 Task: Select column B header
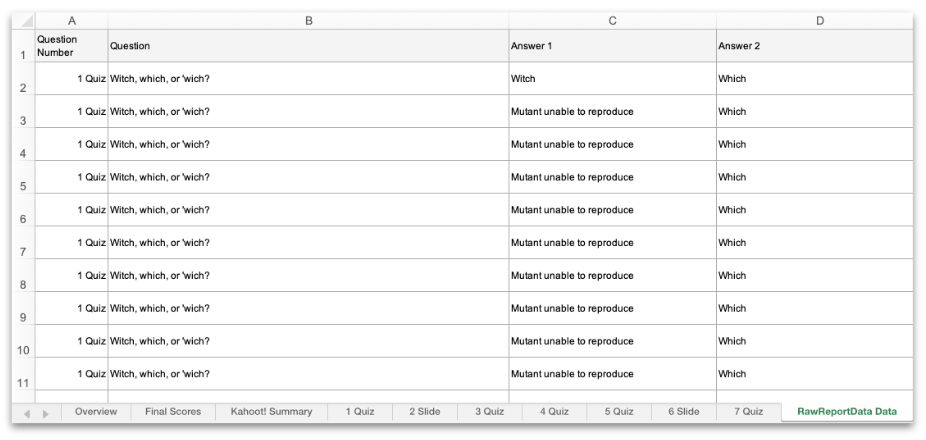(x=308, y=21)
